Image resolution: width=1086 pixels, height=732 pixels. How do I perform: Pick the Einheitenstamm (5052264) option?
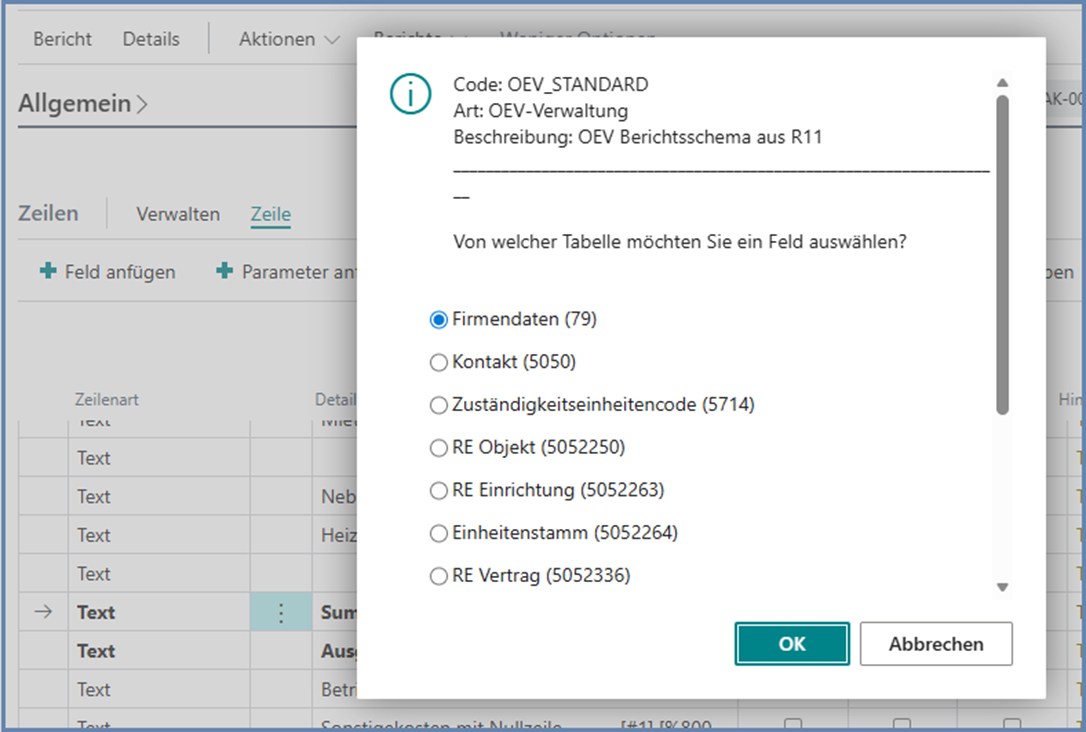click(438, 534)
